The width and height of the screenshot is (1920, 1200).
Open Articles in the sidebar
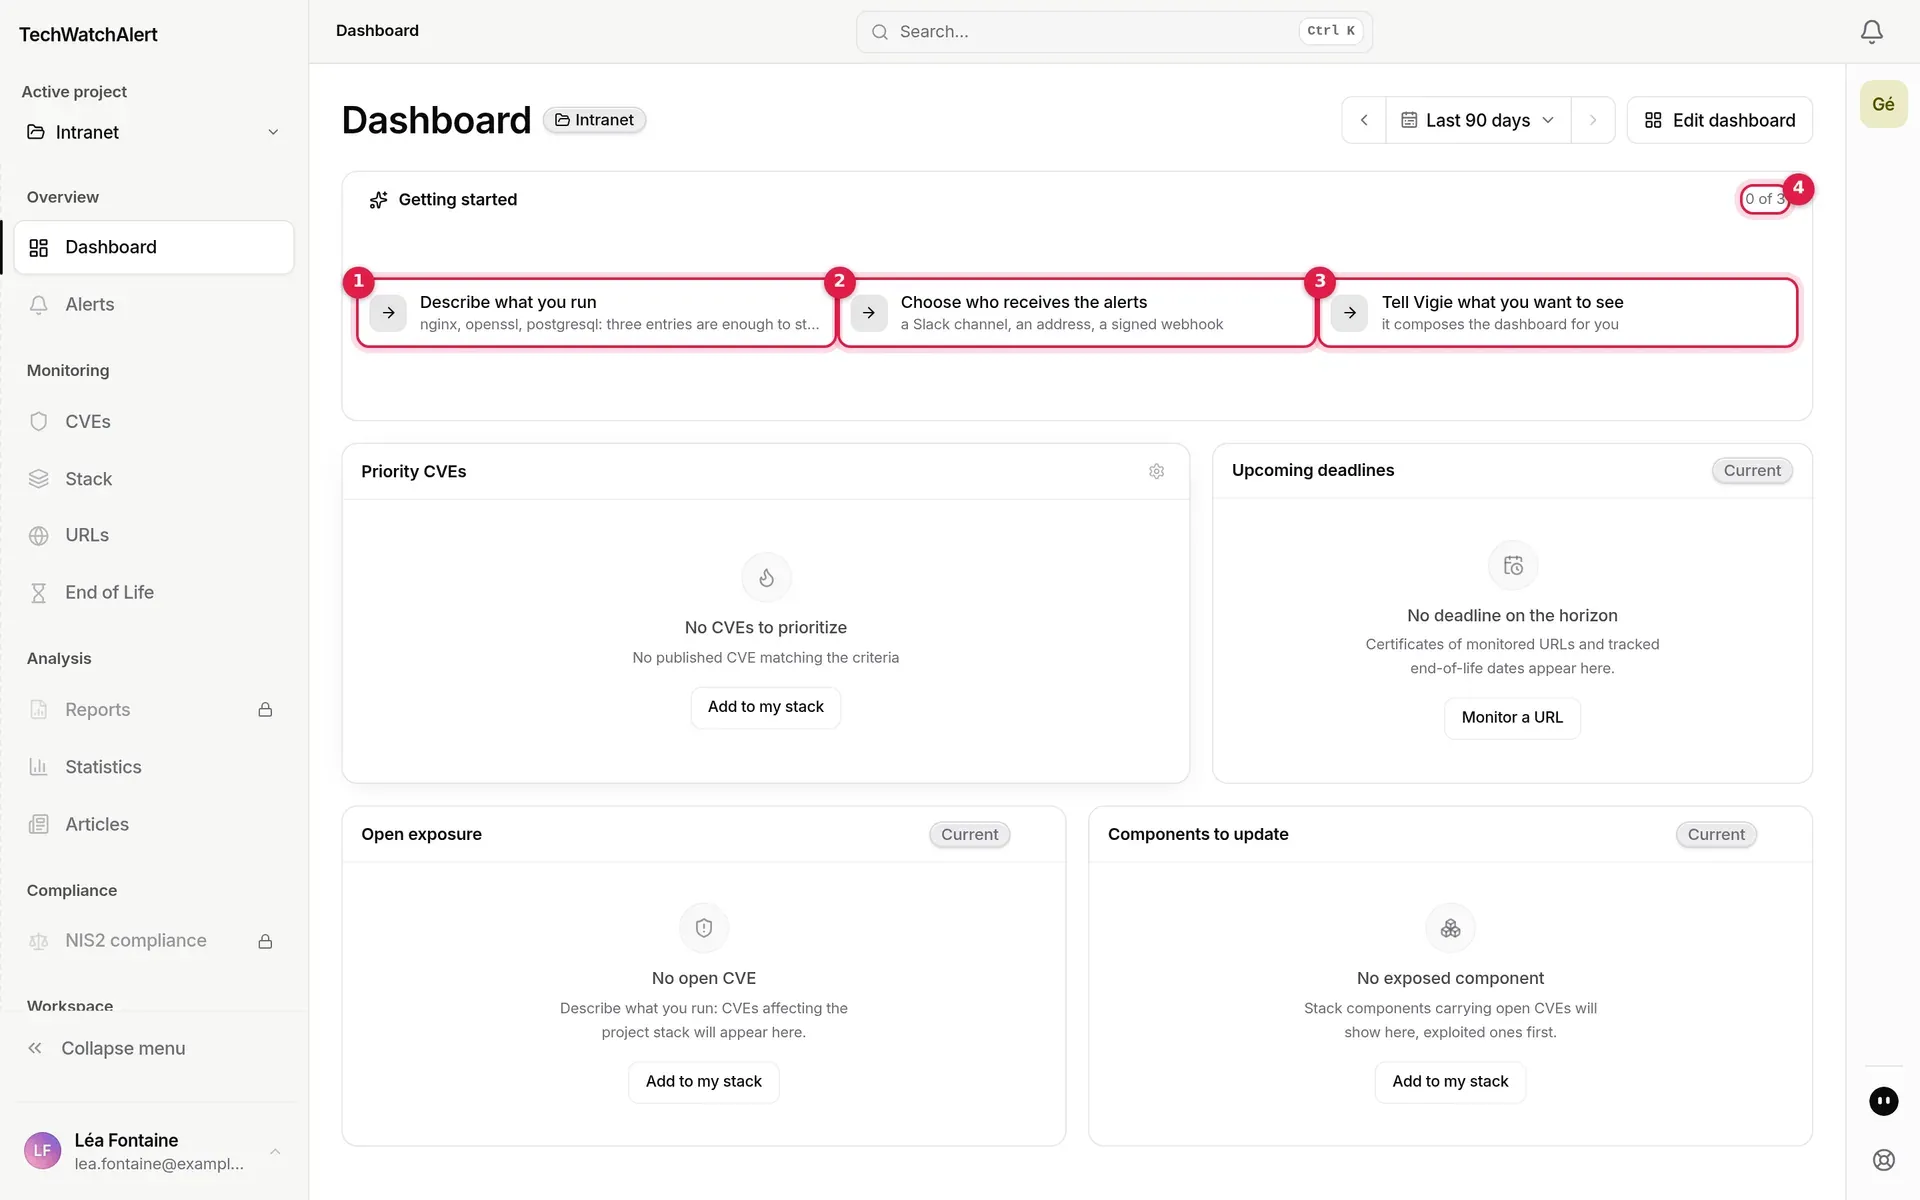(154, 825)
